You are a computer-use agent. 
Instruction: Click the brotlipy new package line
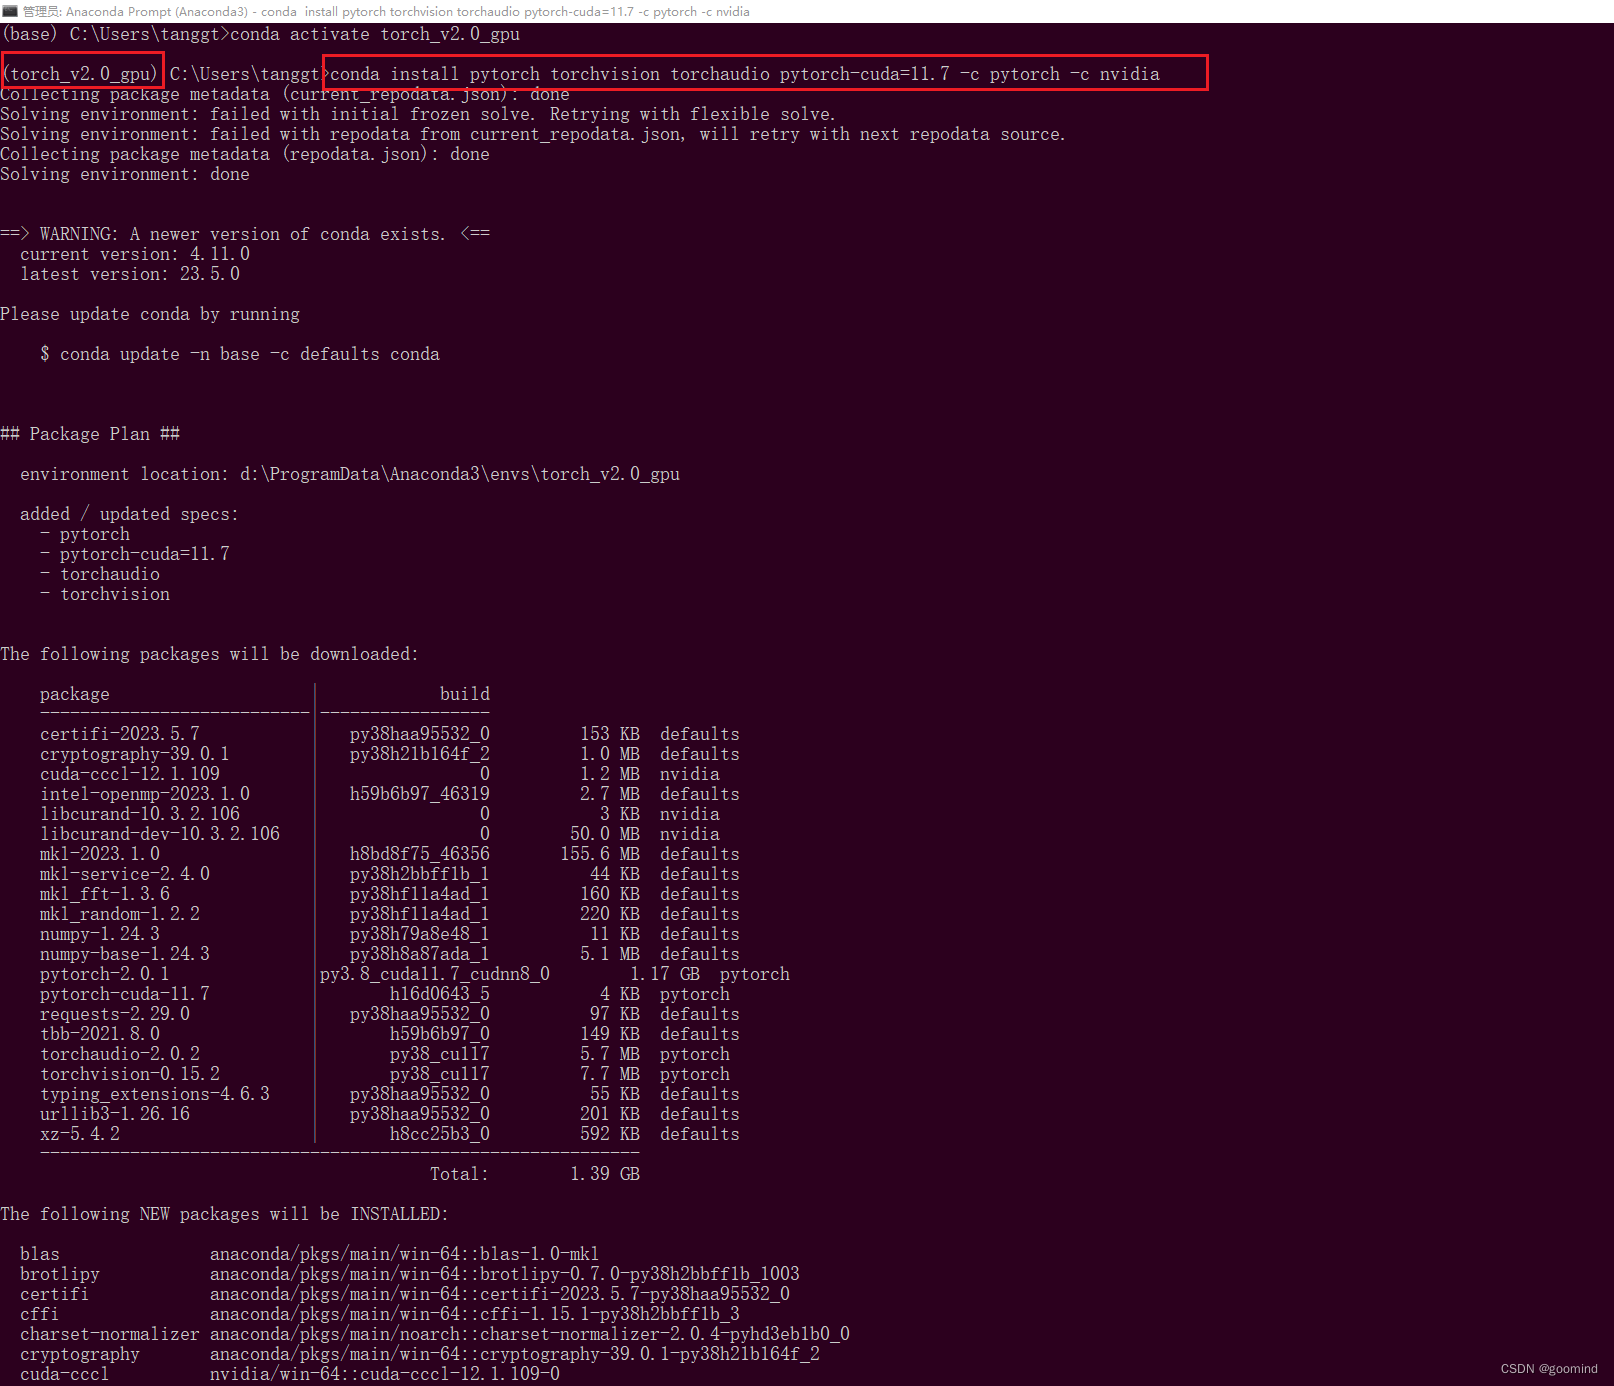(x=410, y=1274)
